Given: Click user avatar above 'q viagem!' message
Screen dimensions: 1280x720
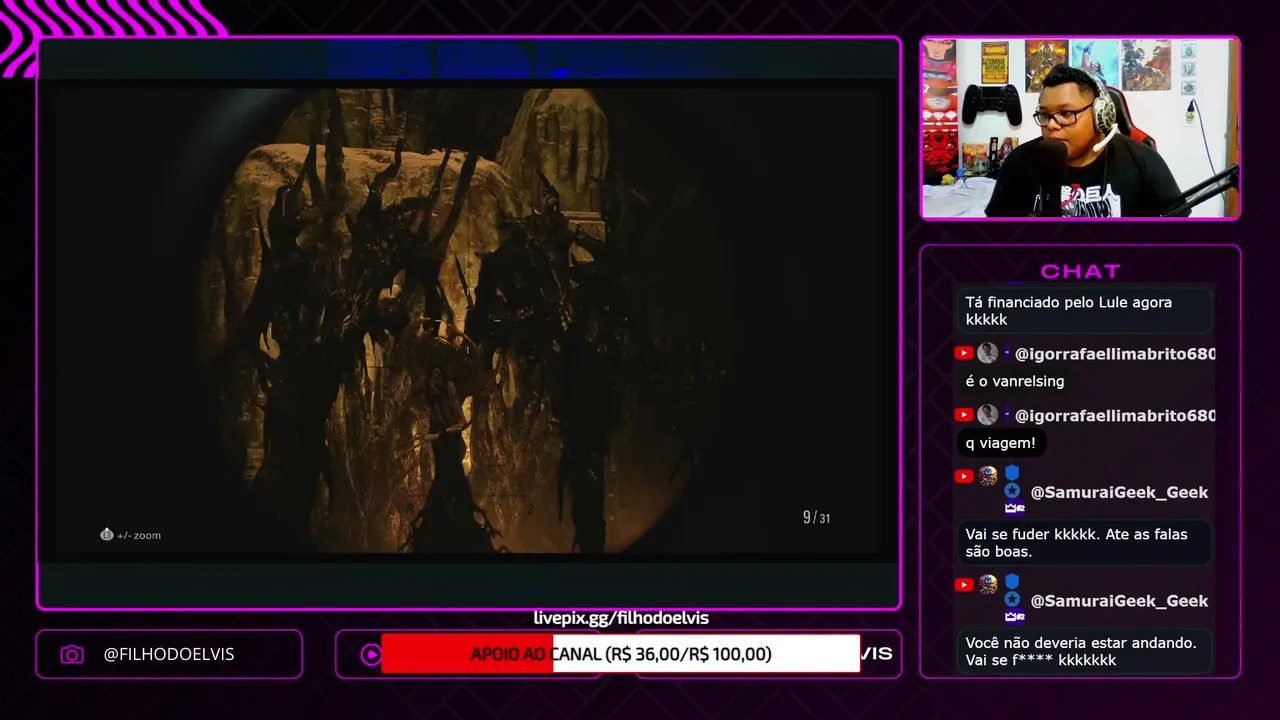Looking at the screenshot, I should click(x=988, y=415).
